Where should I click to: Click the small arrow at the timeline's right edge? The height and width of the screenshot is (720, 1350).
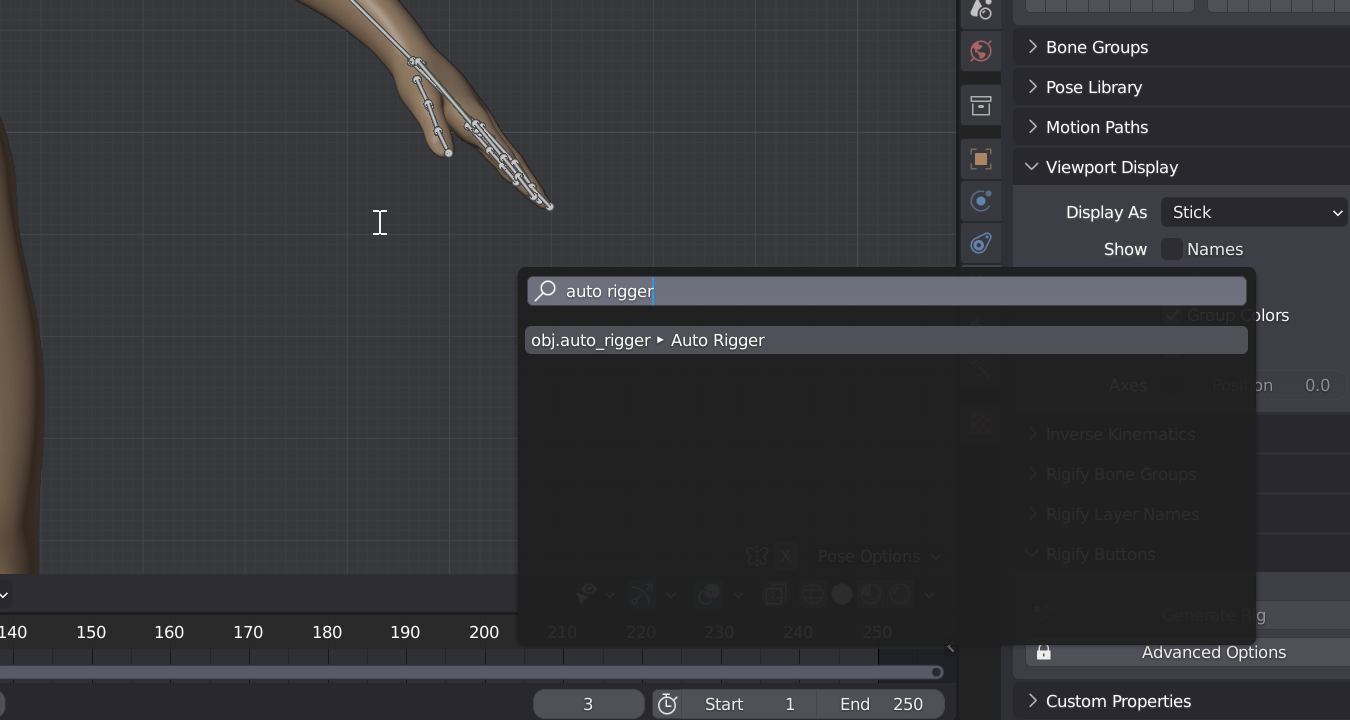coord(950,648)
